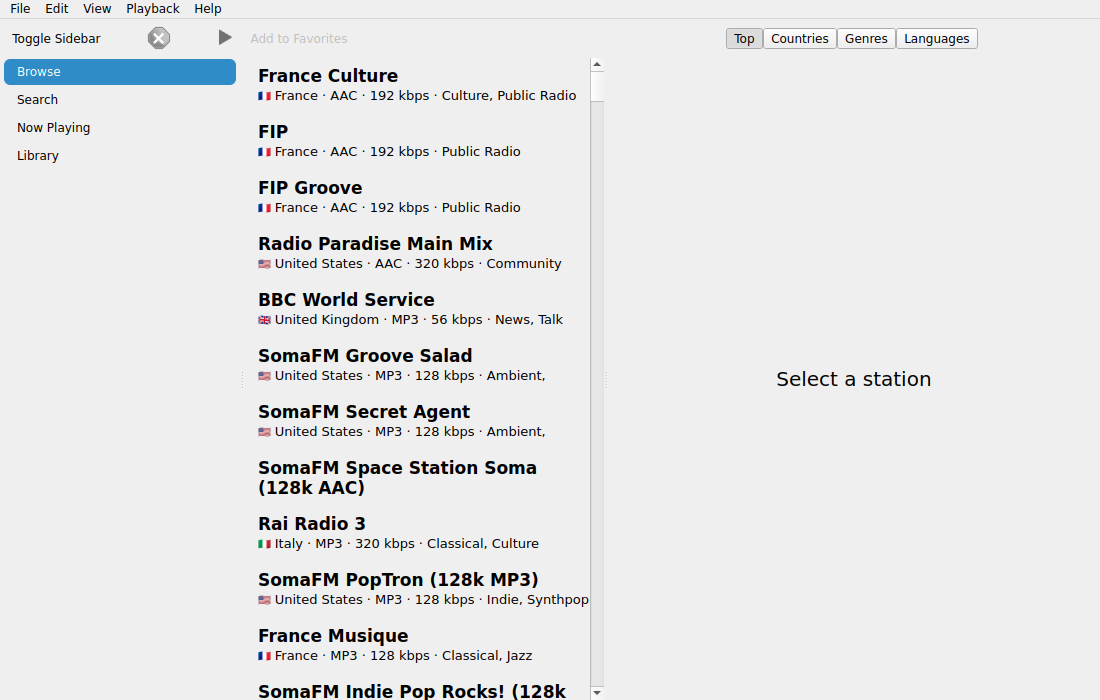The image size is (1100, 700).
Task: Click the US flag under SomaFM PopTron
Action: (x=264, y=600)
